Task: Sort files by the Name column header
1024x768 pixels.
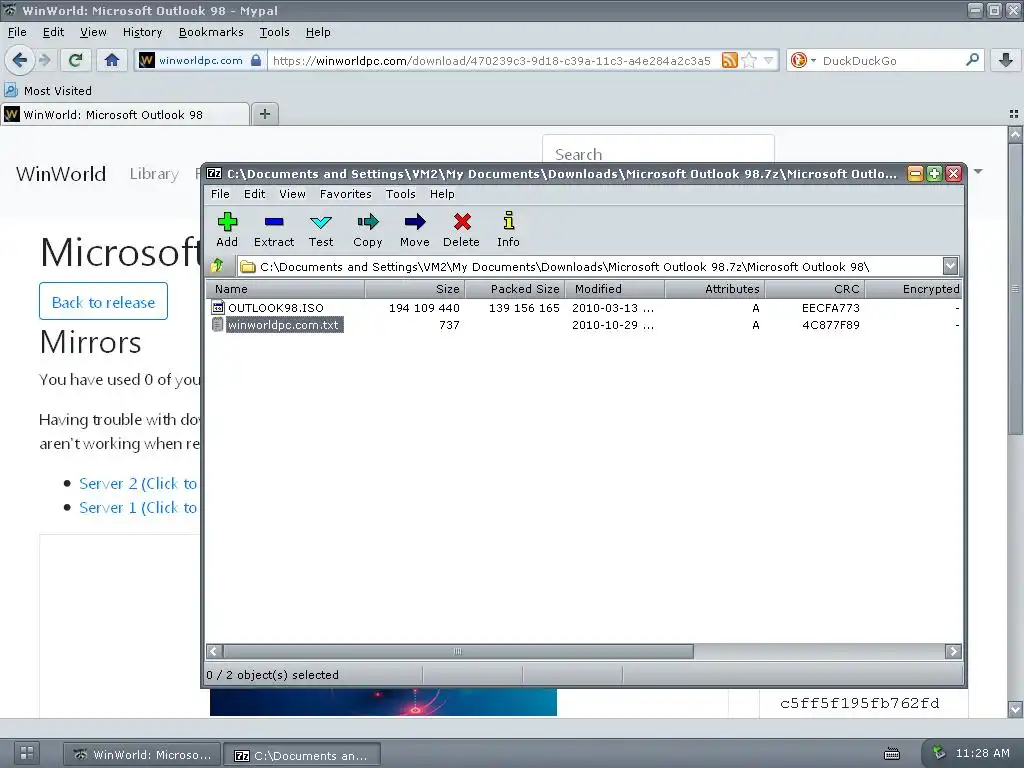Action: click(x=285, y=289)
